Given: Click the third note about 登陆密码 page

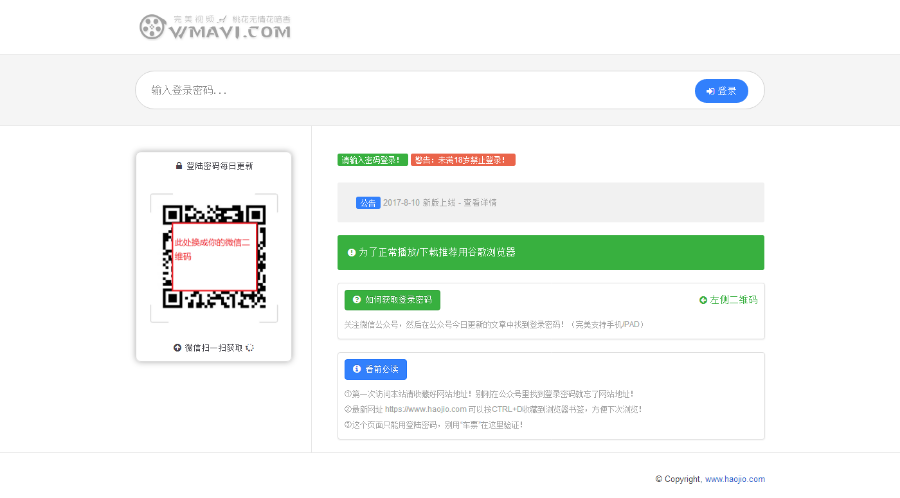Looking at the screenshot, I should 433,425.
